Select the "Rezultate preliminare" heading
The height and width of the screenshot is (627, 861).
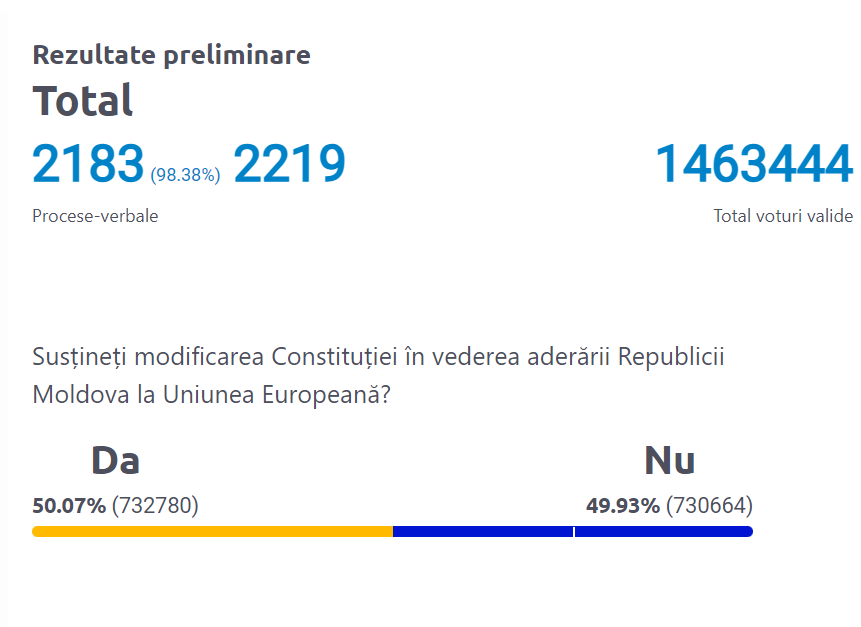(x=171, y=55)
